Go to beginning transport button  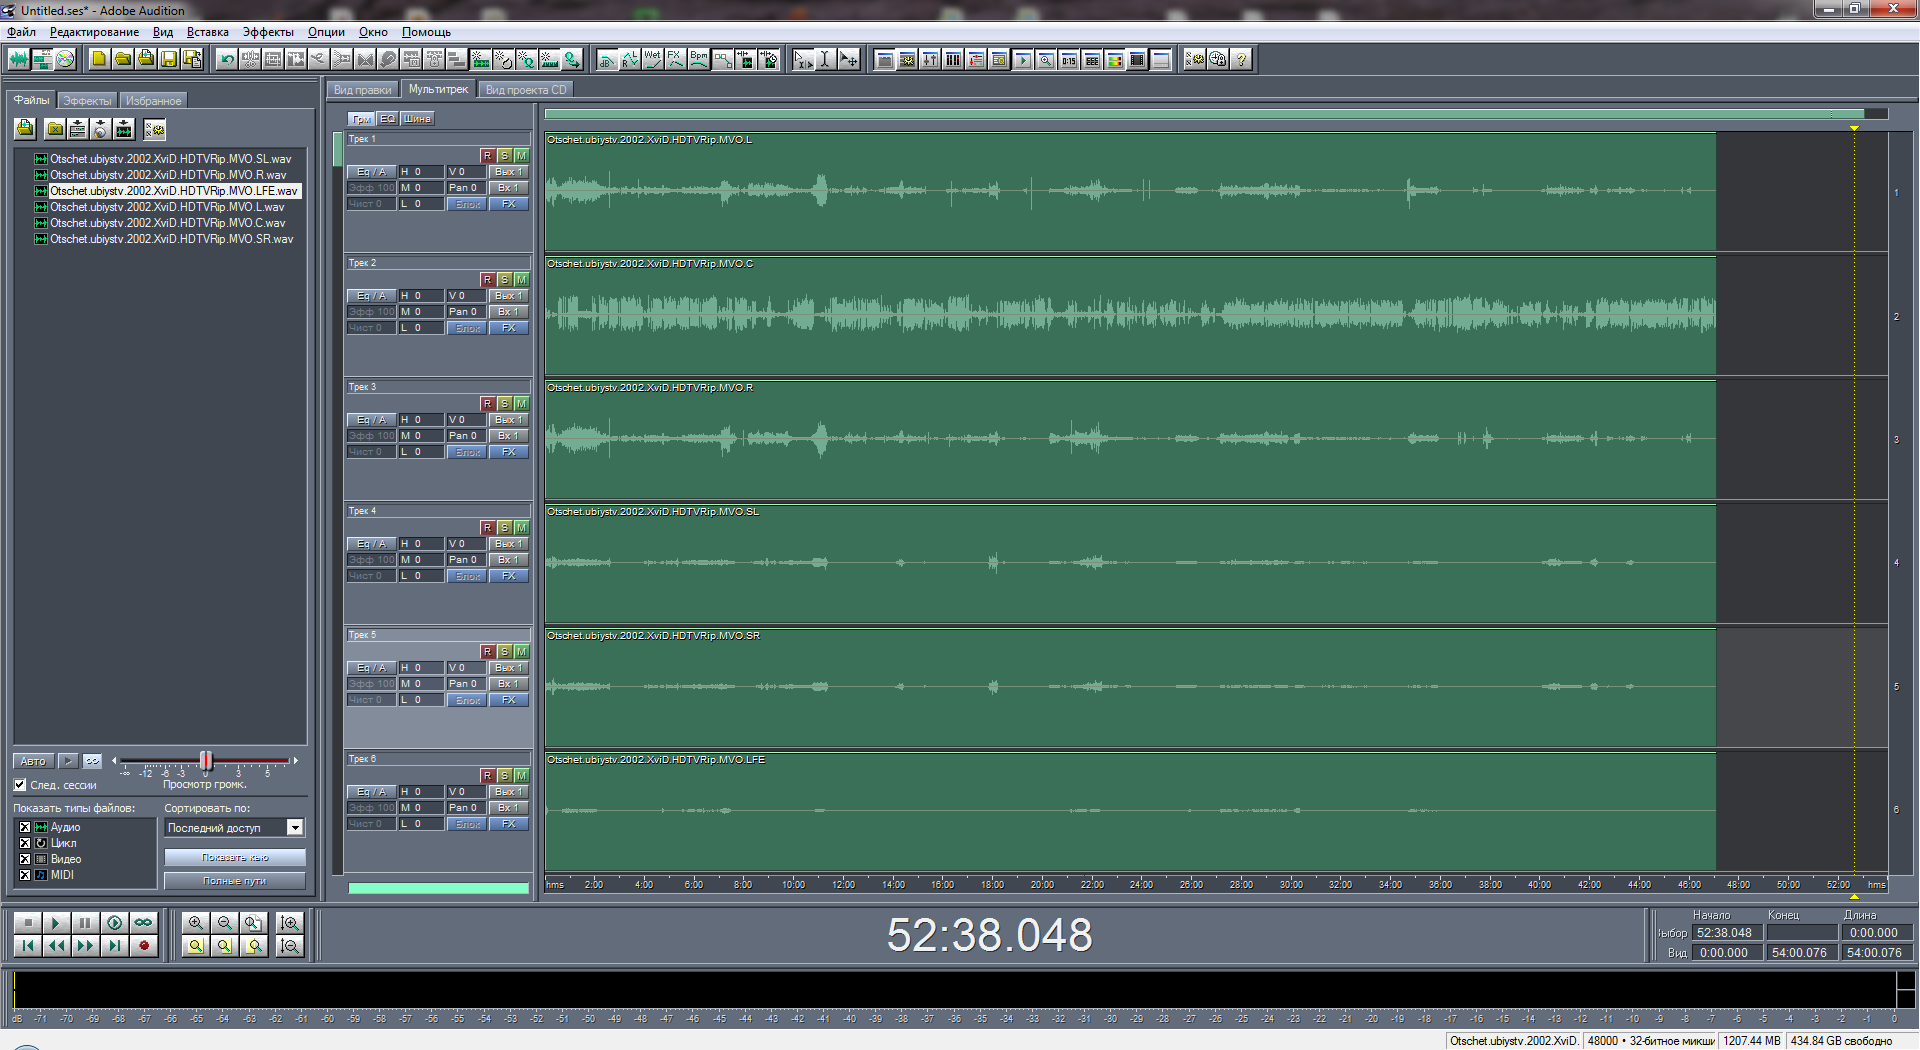coord(27,946)
